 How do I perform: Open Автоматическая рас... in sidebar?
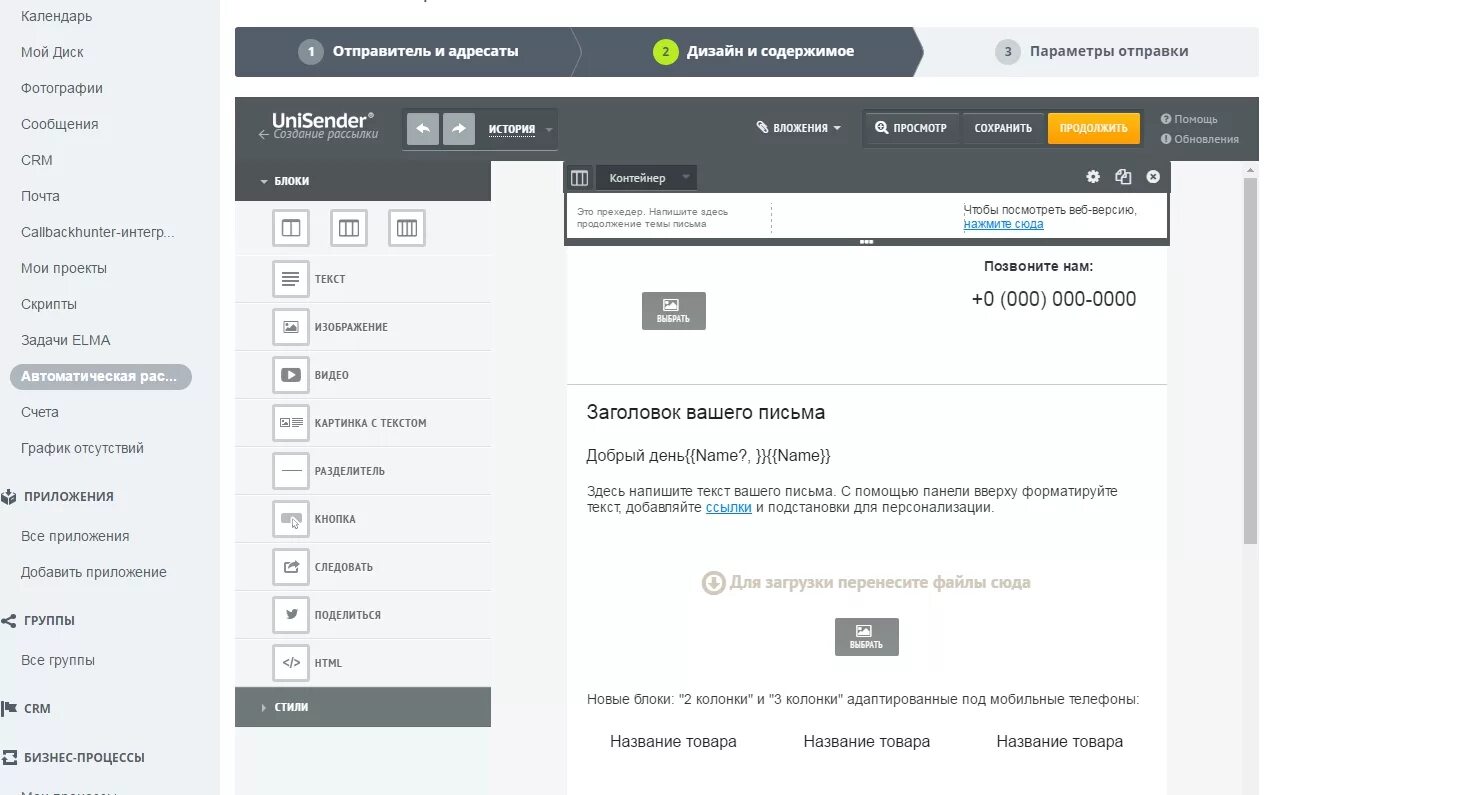click(x=100, y=377)
